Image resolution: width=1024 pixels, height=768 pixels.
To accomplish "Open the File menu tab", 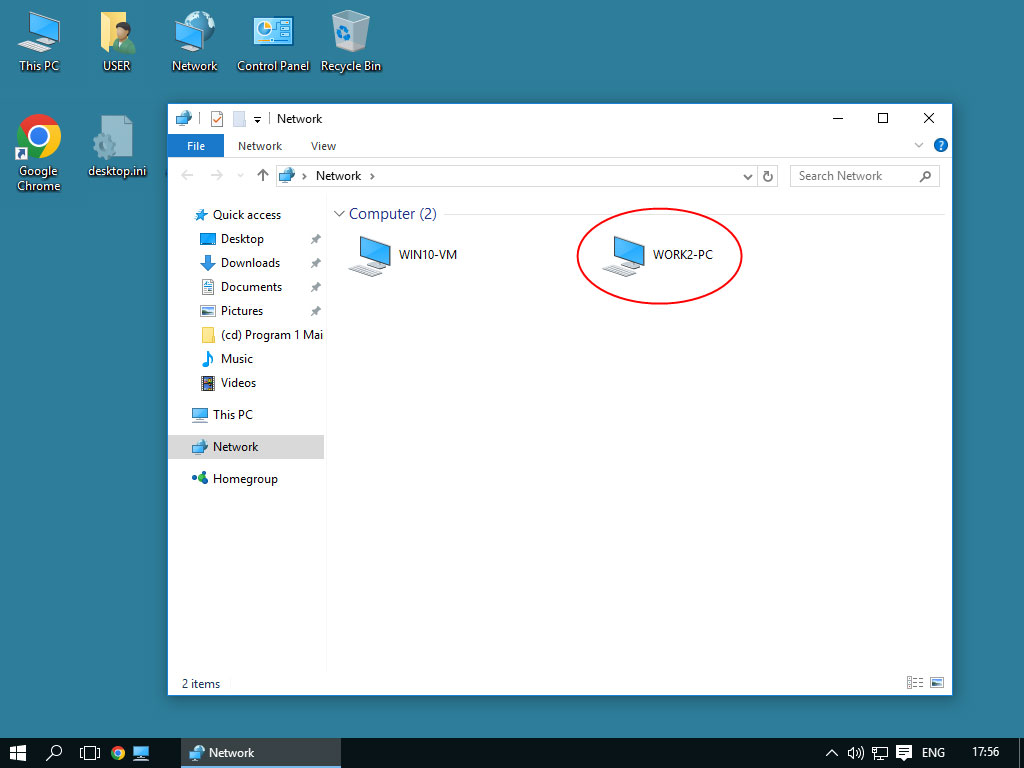I will pos(196,146).
